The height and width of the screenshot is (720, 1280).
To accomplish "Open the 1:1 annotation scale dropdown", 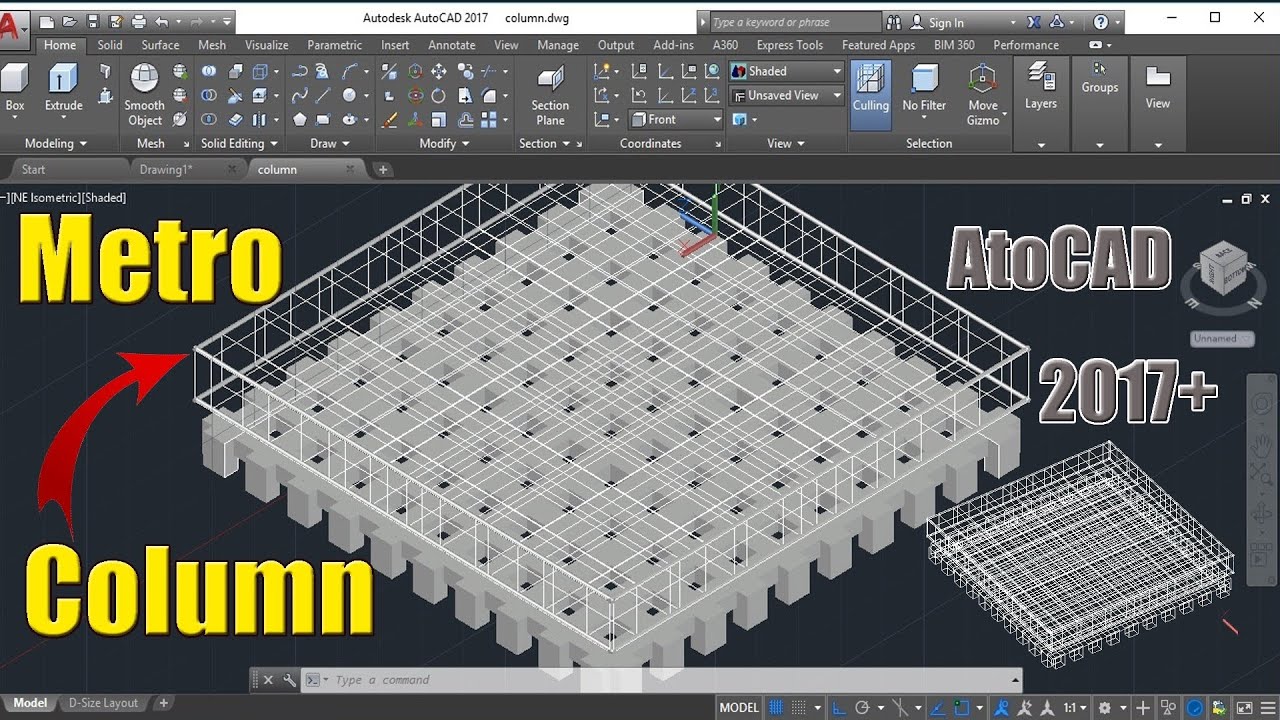I will click(x=1074, y=707).
